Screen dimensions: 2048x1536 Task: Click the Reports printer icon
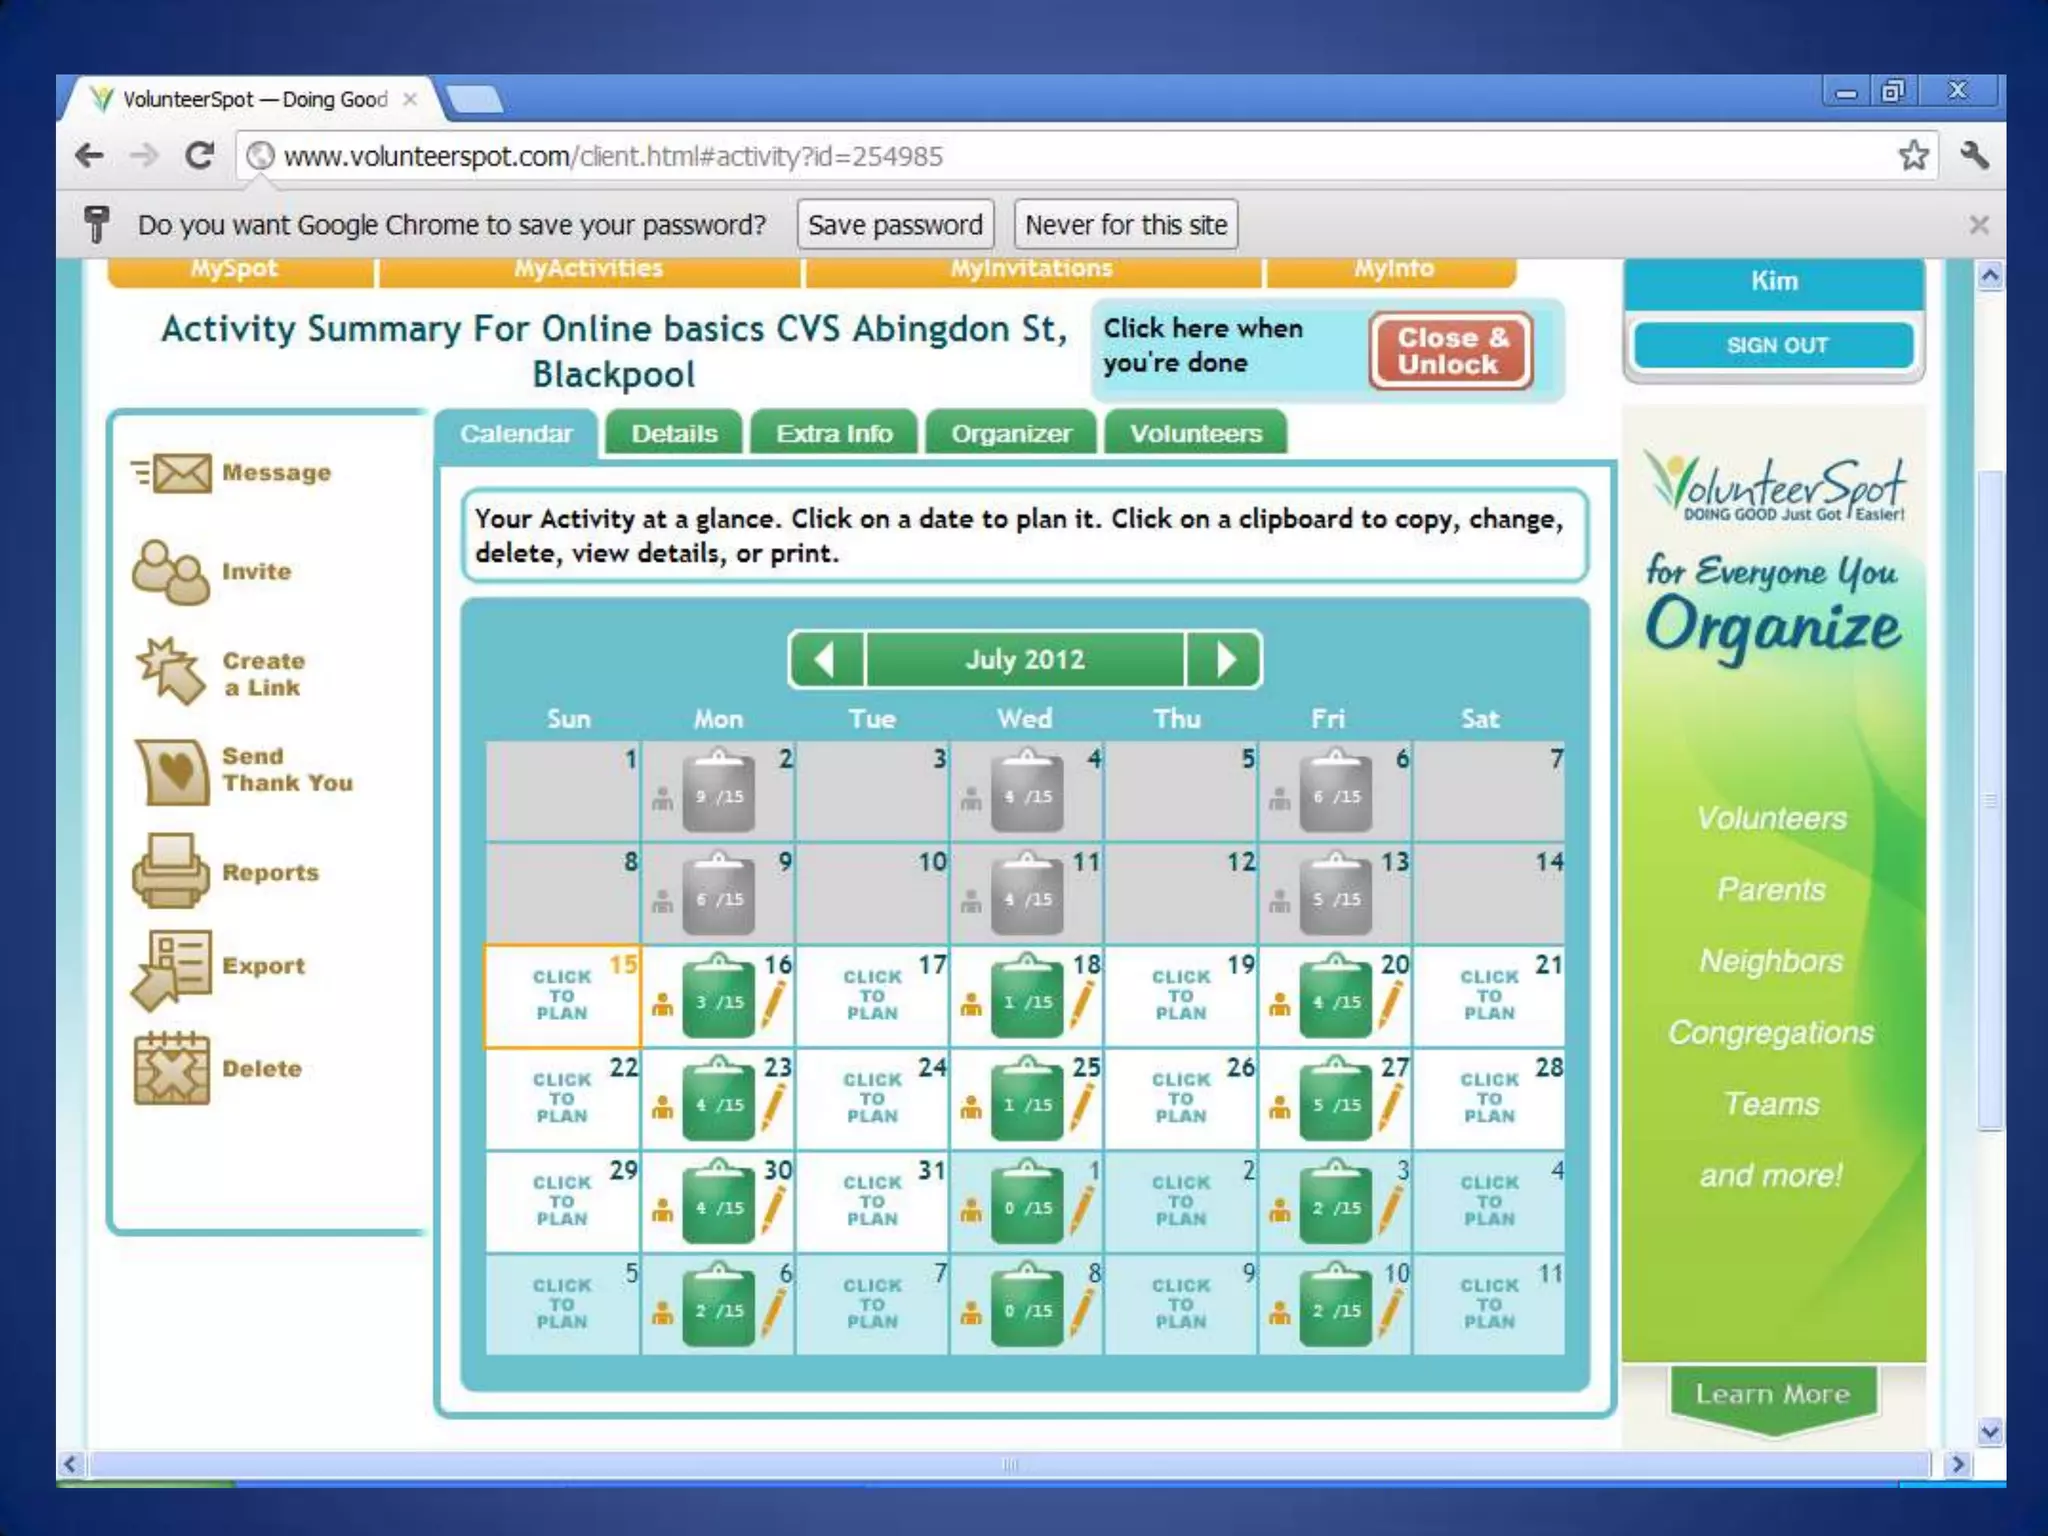point(170,871)
